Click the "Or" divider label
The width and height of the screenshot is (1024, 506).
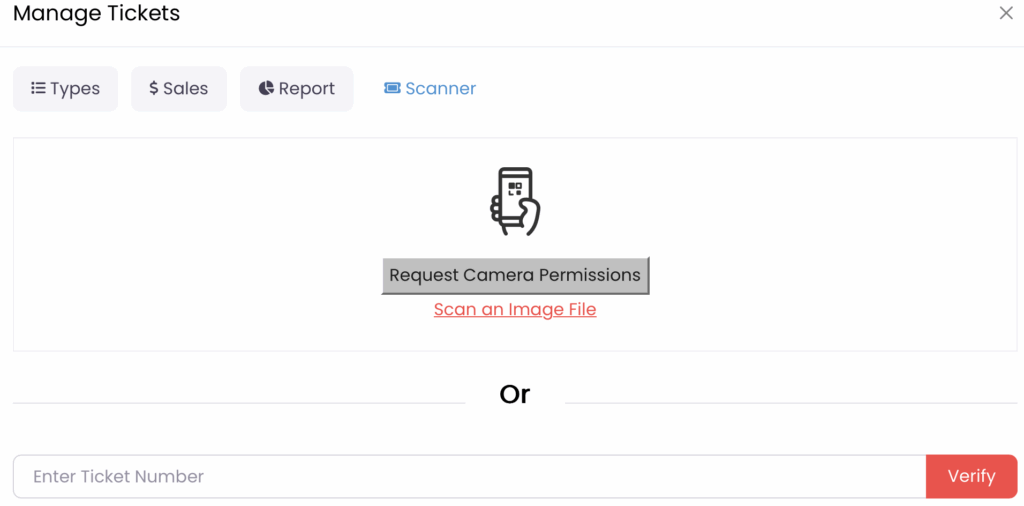[x=515, y=395]
